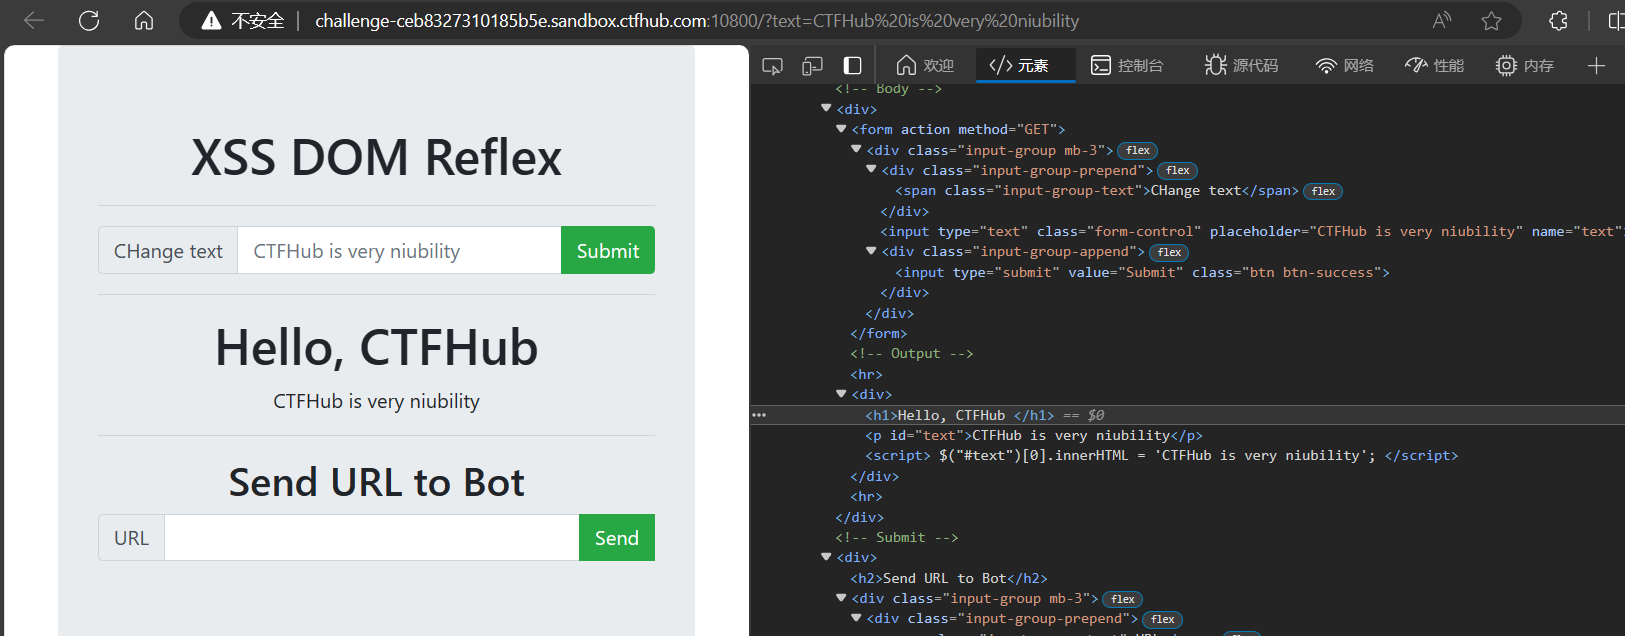The height and width of the screenshot is (636, 1625).
Task: Open the ellipsis actions on selected h1 row
Action: tap(759, 415)
